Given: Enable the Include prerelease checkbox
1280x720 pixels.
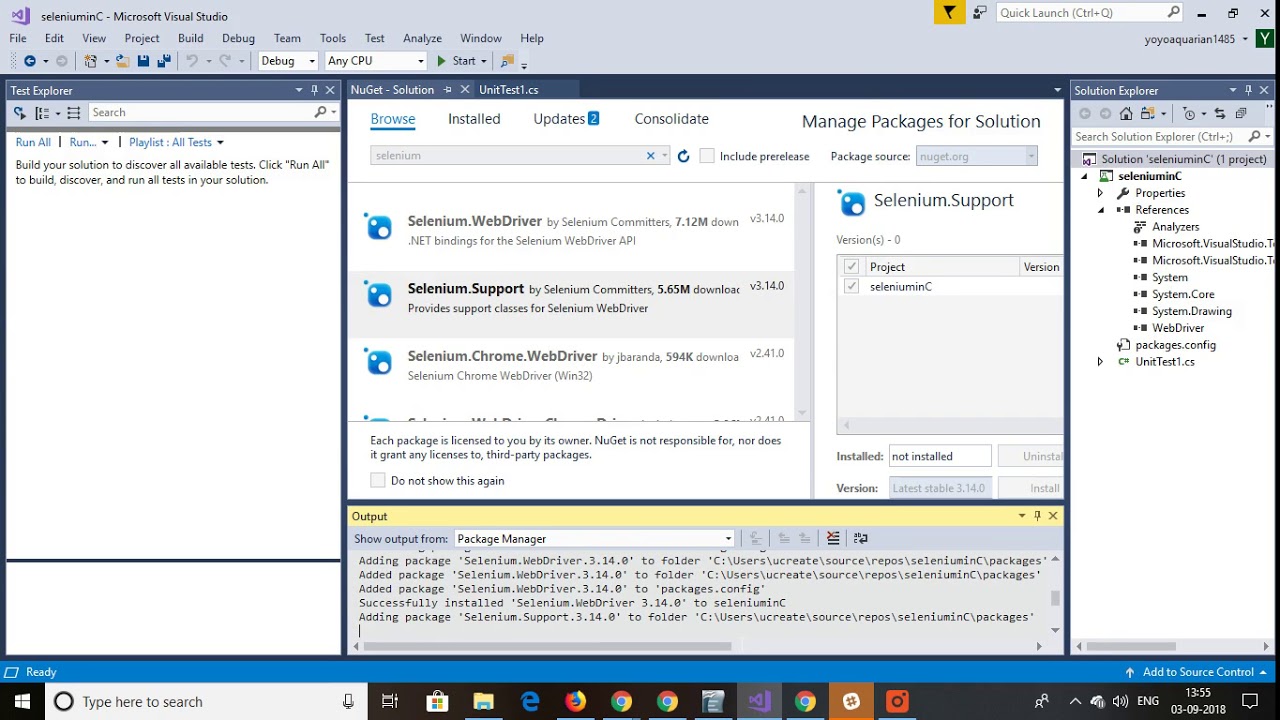Looking at the screenshot, I should click(707, 156).
